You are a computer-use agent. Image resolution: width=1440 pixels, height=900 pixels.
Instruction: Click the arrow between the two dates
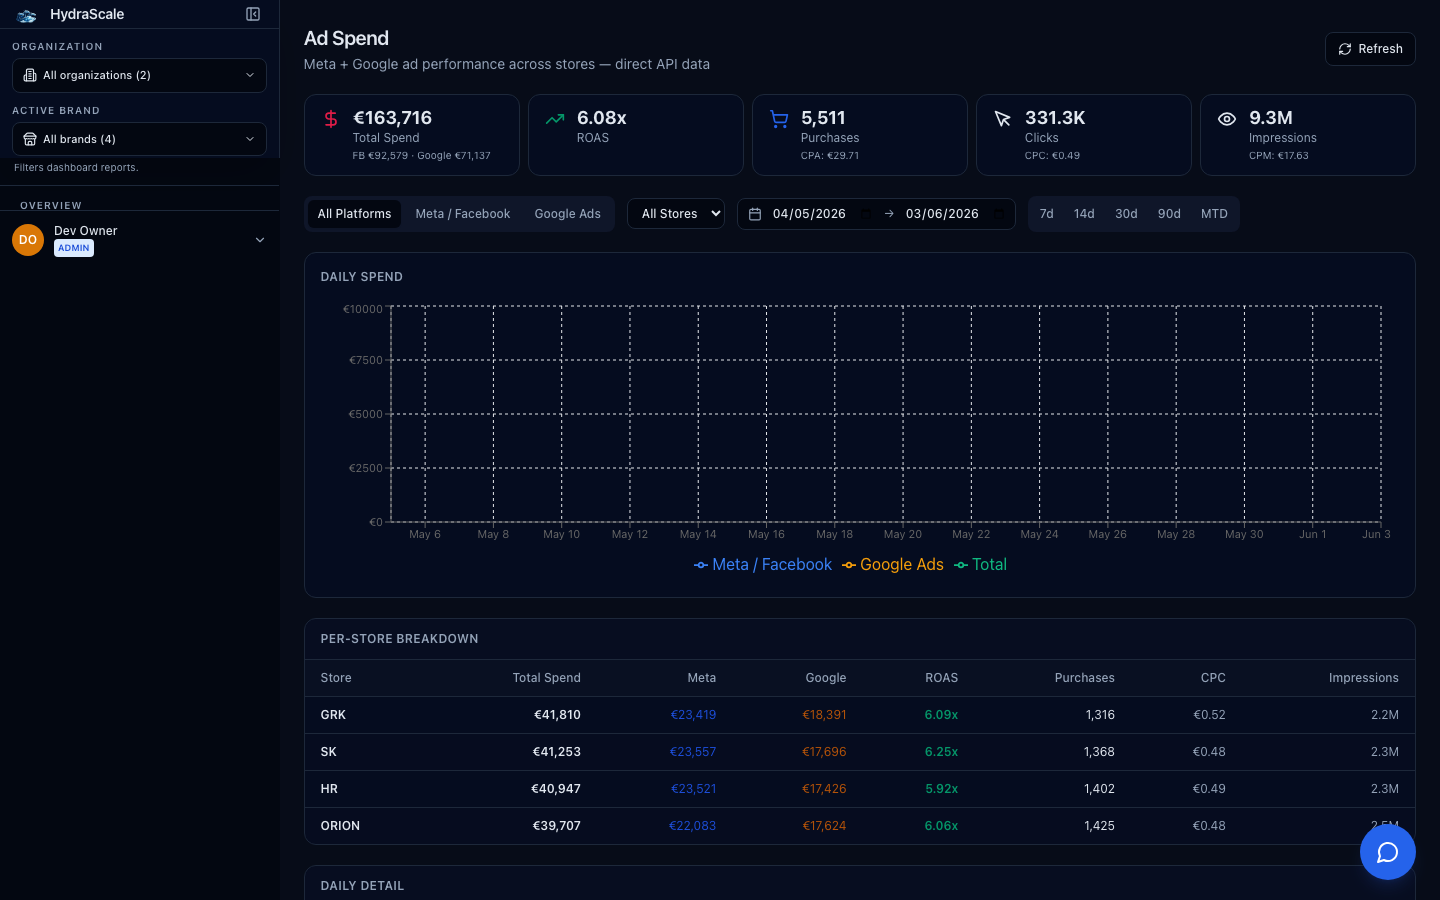pos(889,214)
